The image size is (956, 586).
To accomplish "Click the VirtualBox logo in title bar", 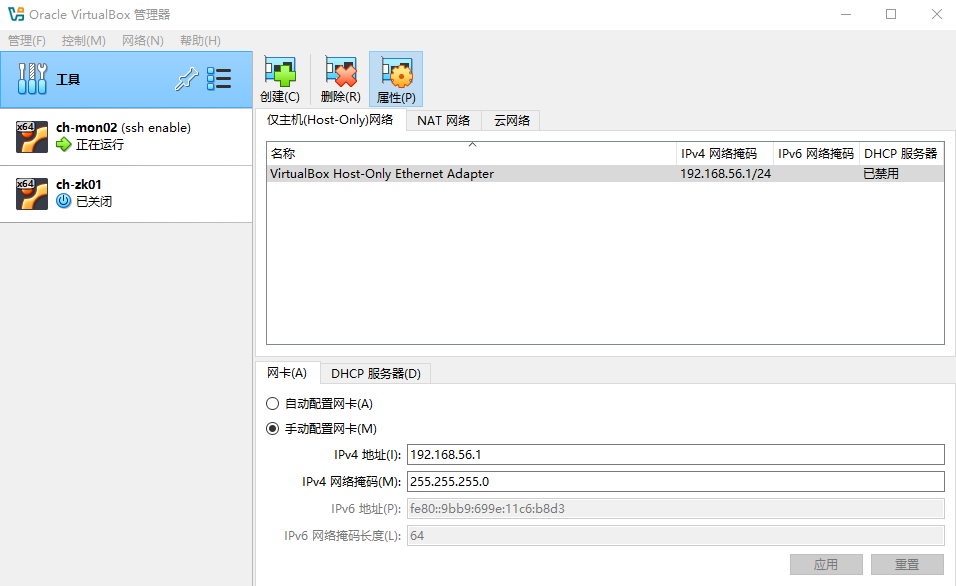I will click(16, 14).
